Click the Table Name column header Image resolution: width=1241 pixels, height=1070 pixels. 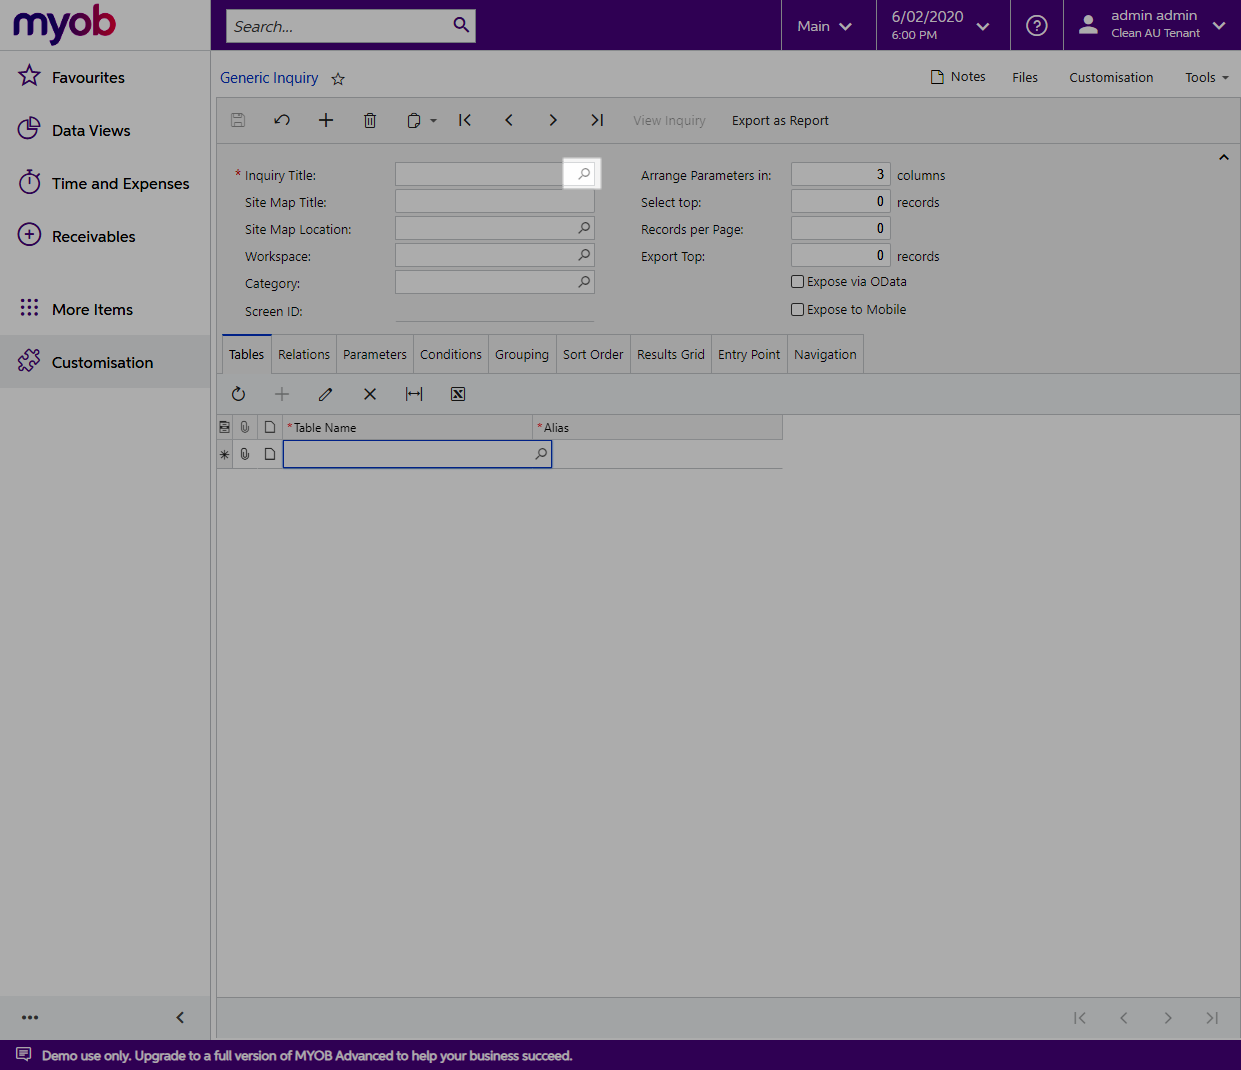[408, 428]
